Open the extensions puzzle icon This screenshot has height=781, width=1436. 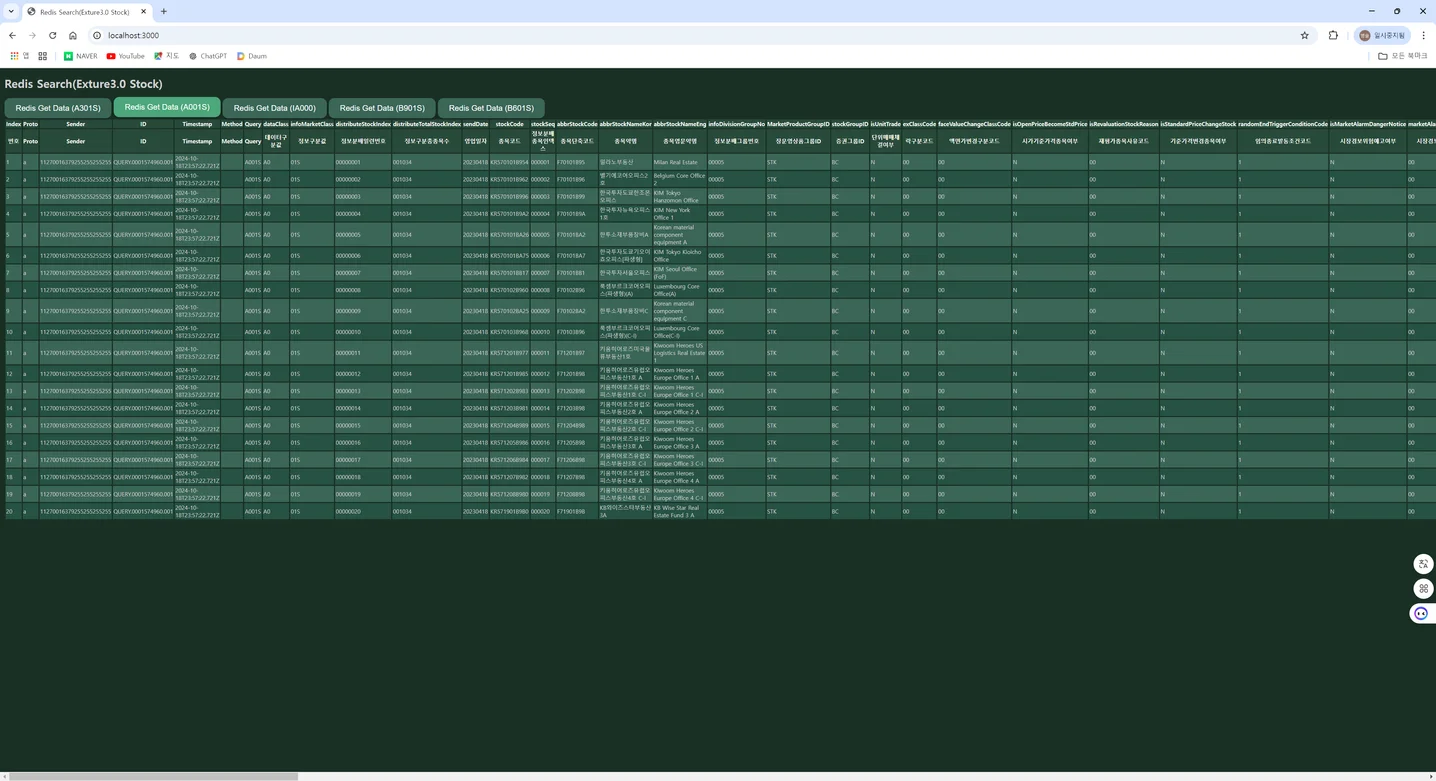pyautogui.click(x=1333, y=35)
